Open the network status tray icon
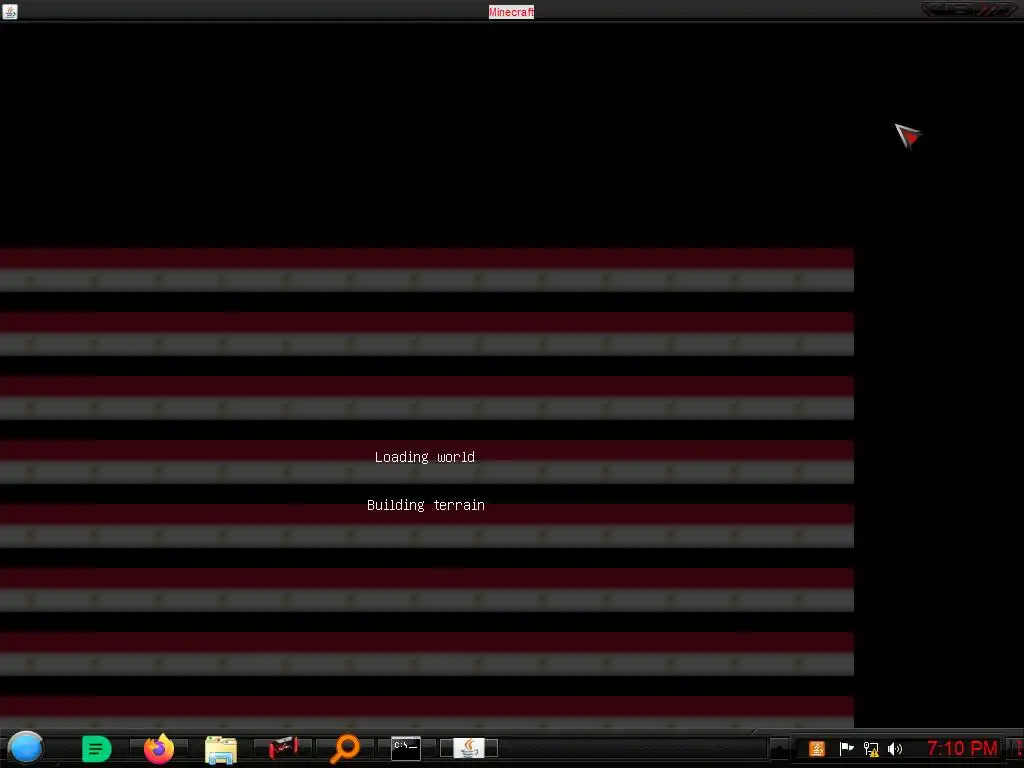Screen dimensions: 1024x768 871,748
